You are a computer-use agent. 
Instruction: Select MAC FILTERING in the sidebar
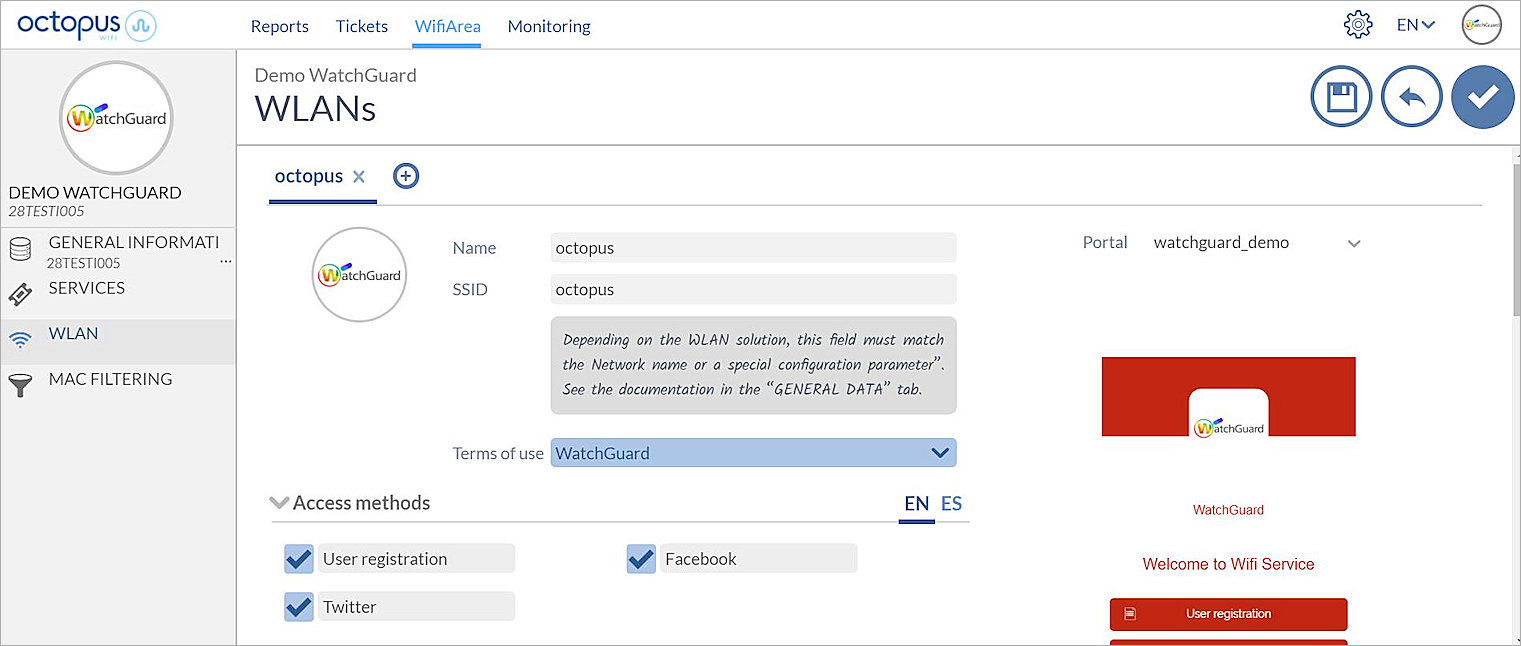pyautogui.click(x=110, y=380)
